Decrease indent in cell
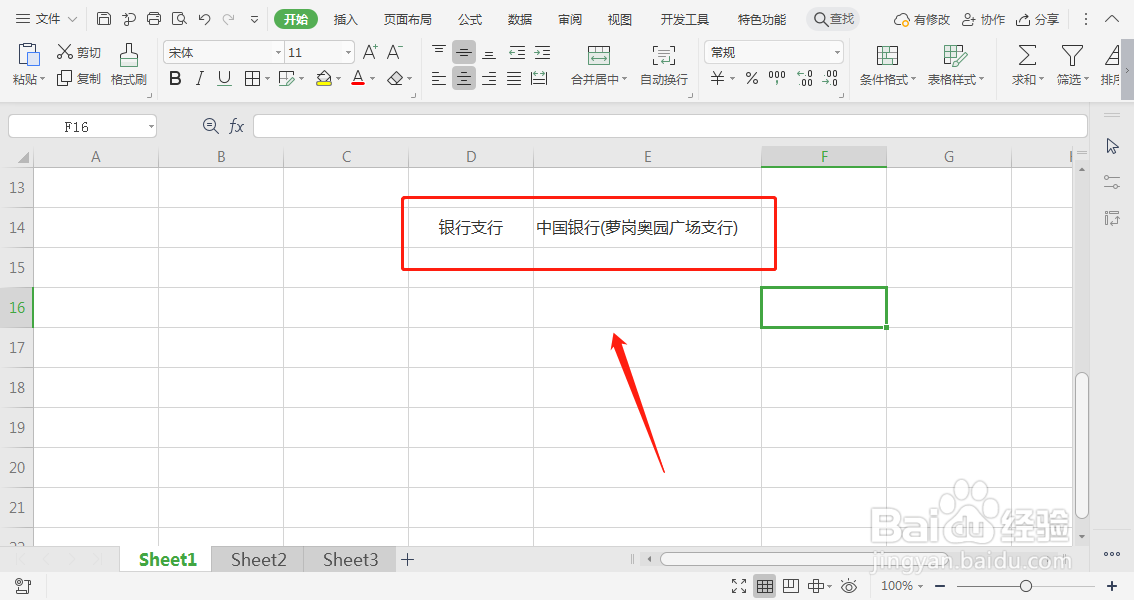Screen dimensions: 1134x600 click(517, 52)
